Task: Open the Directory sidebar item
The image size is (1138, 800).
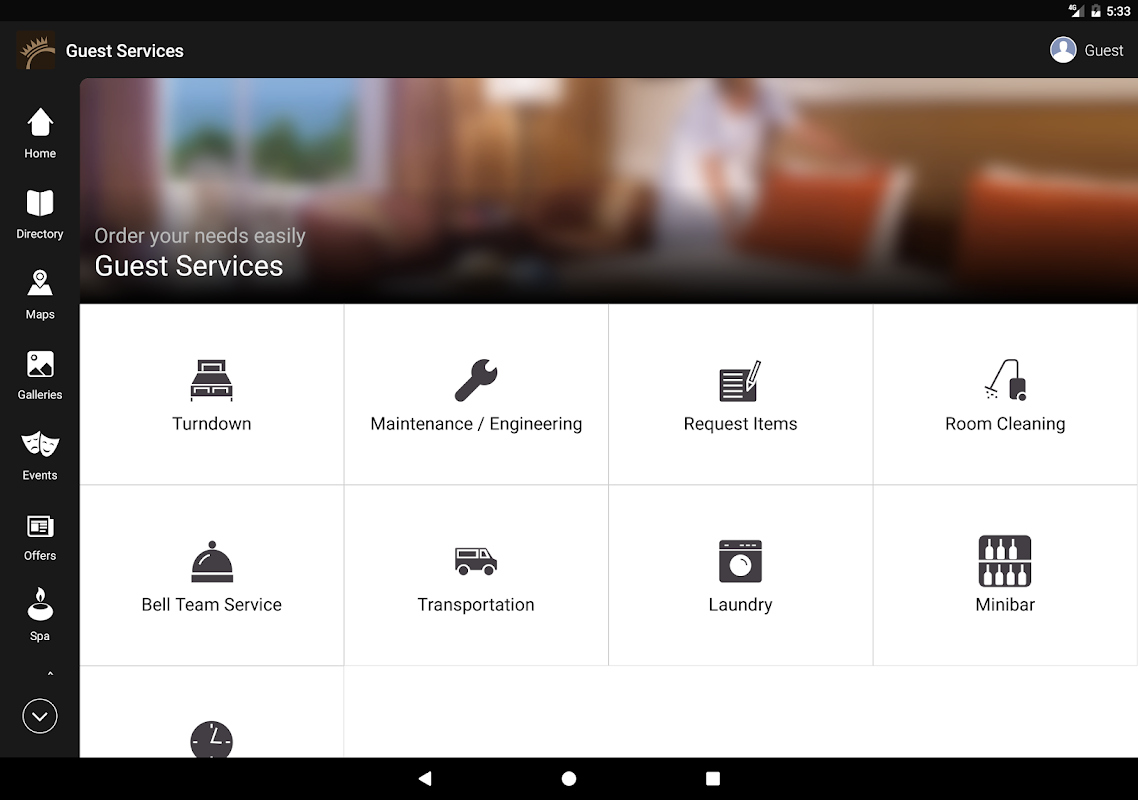Action: coord(40,214)
